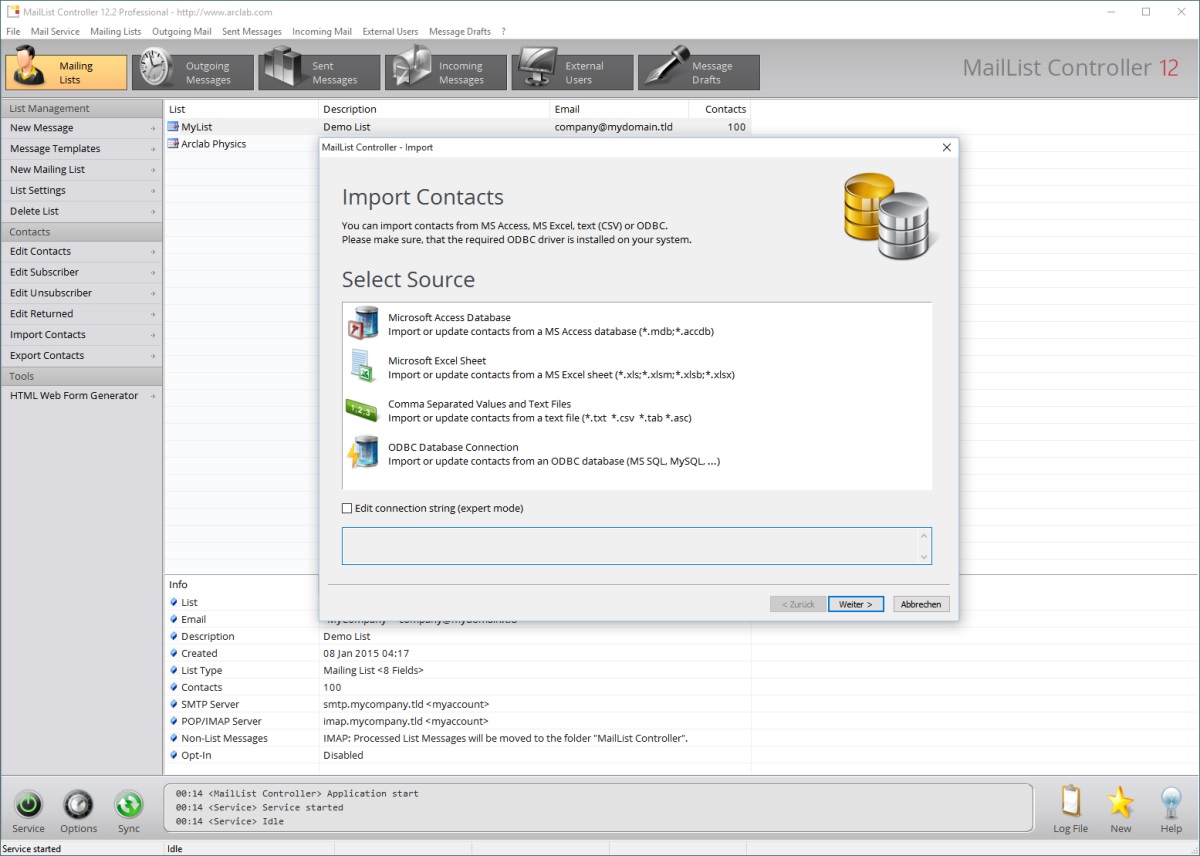Open the Mailing Lists toolbar section
This screenshot has height=856, width=1200.
pyautogui.click(x=66, y=72)
